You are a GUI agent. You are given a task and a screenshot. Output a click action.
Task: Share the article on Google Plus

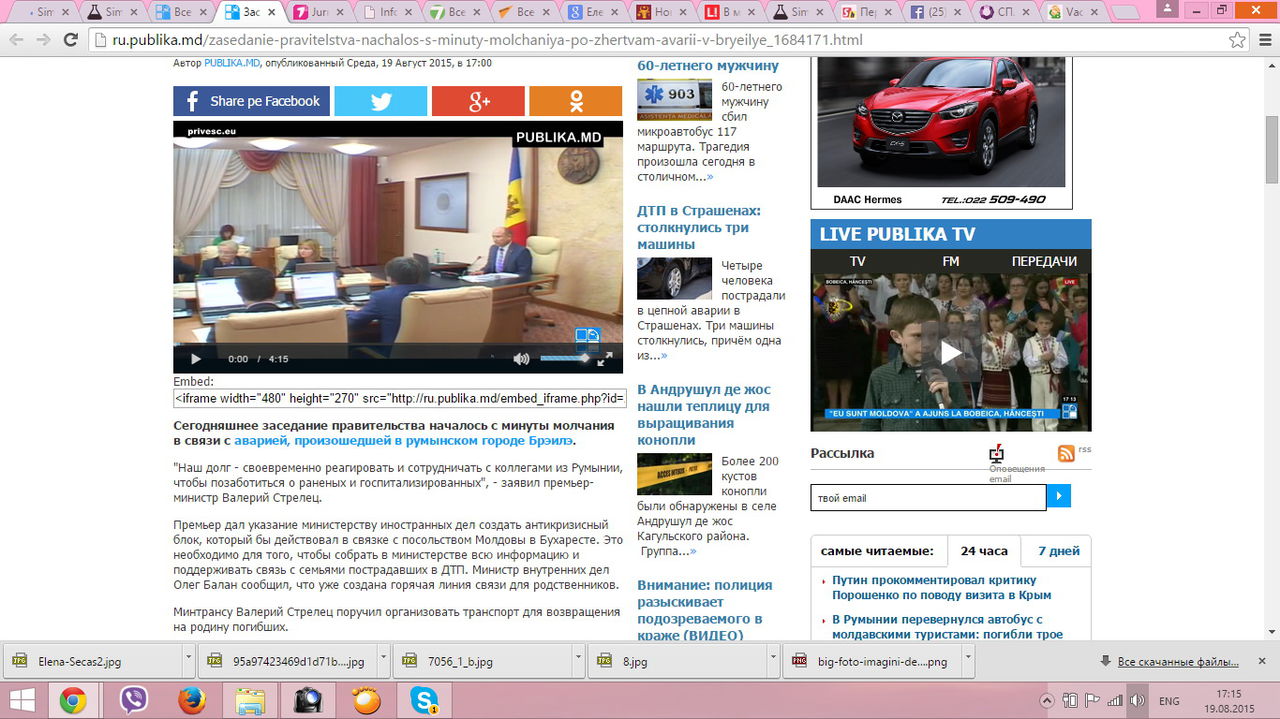(478, 101)
